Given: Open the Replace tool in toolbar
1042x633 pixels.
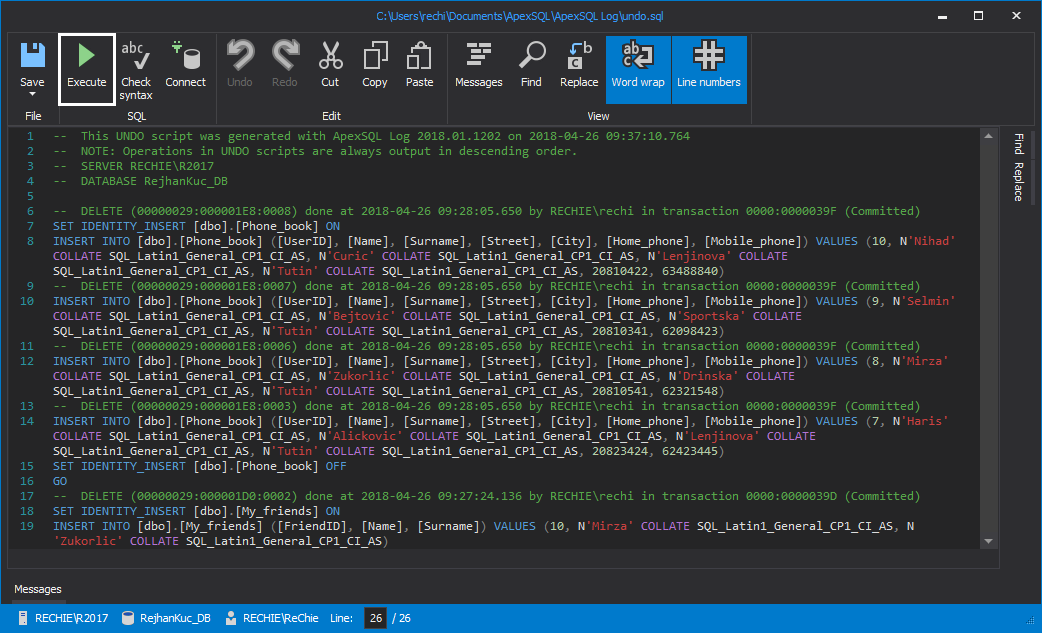Looking at the screenshot, I should [x=579, y=58].
